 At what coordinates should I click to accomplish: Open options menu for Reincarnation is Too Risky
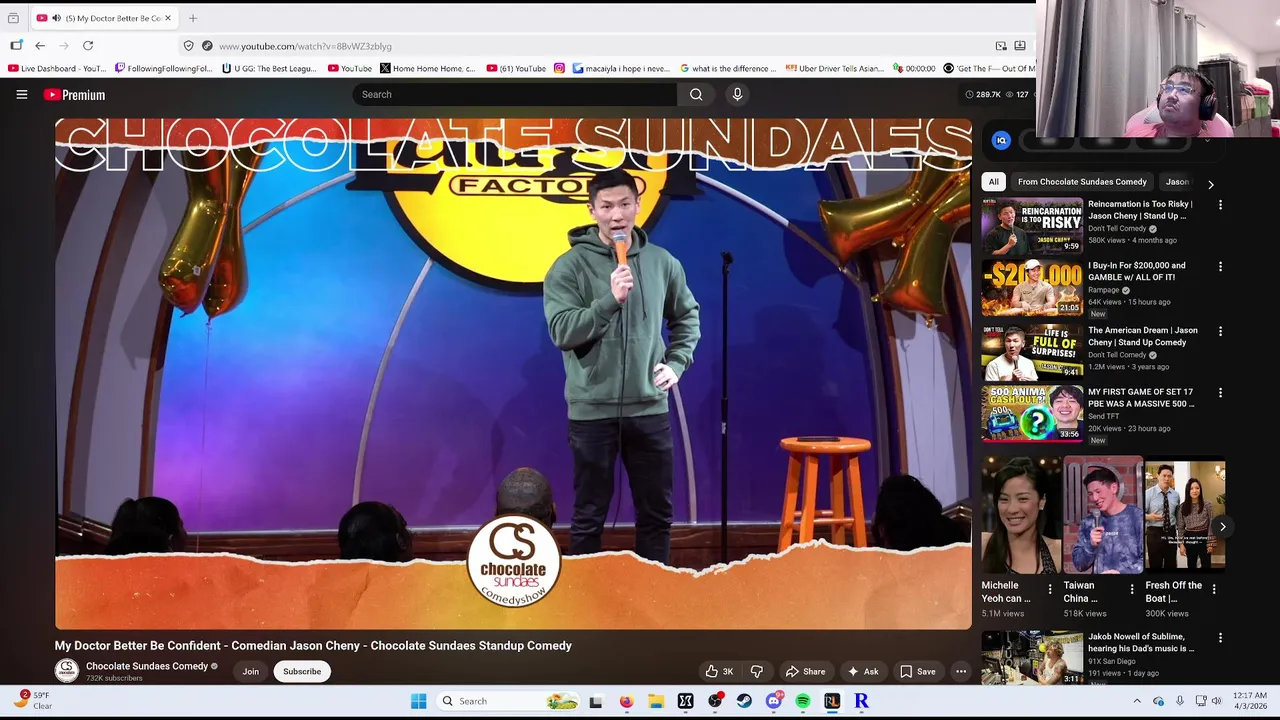coord(1220,205)
